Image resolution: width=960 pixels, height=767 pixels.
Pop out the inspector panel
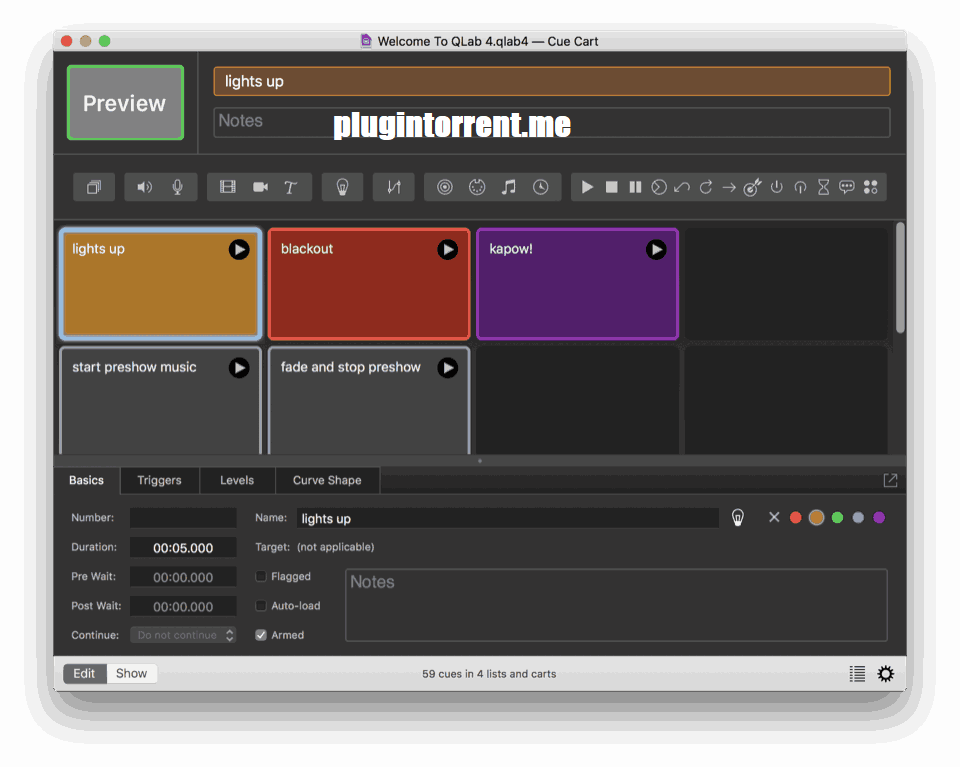point(890,481)
